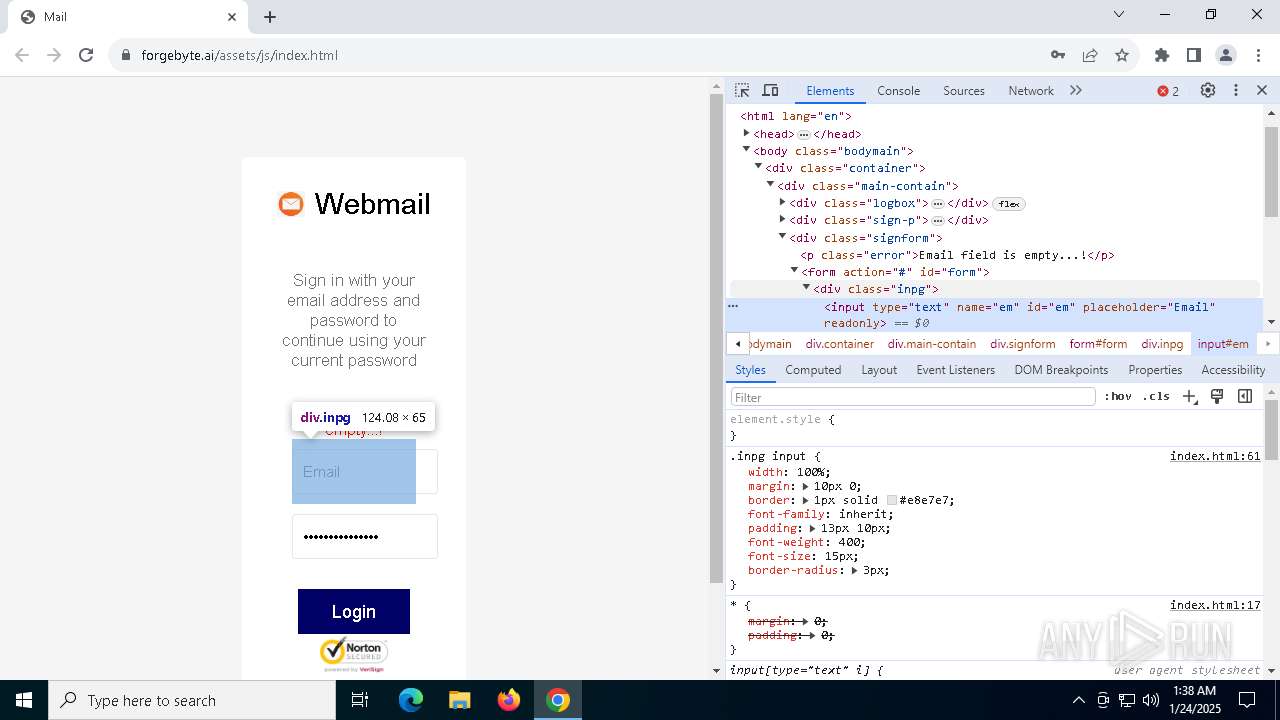1280x720 pixels.
Task: Add new style rule plus icon
Action: pyautogui.click(x=1189, y=397)
